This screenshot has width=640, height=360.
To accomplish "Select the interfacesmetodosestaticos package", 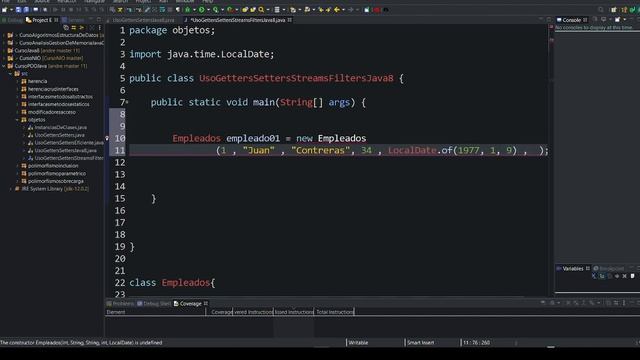I will tap(58, 104).
